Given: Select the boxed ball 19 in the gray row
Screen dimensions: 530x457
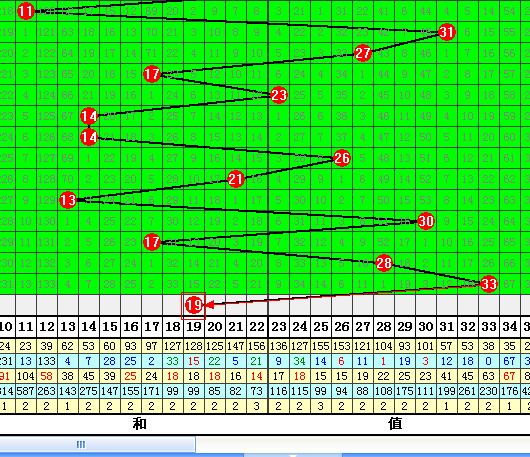Looking at the screenshot, I should click(194, 306).
